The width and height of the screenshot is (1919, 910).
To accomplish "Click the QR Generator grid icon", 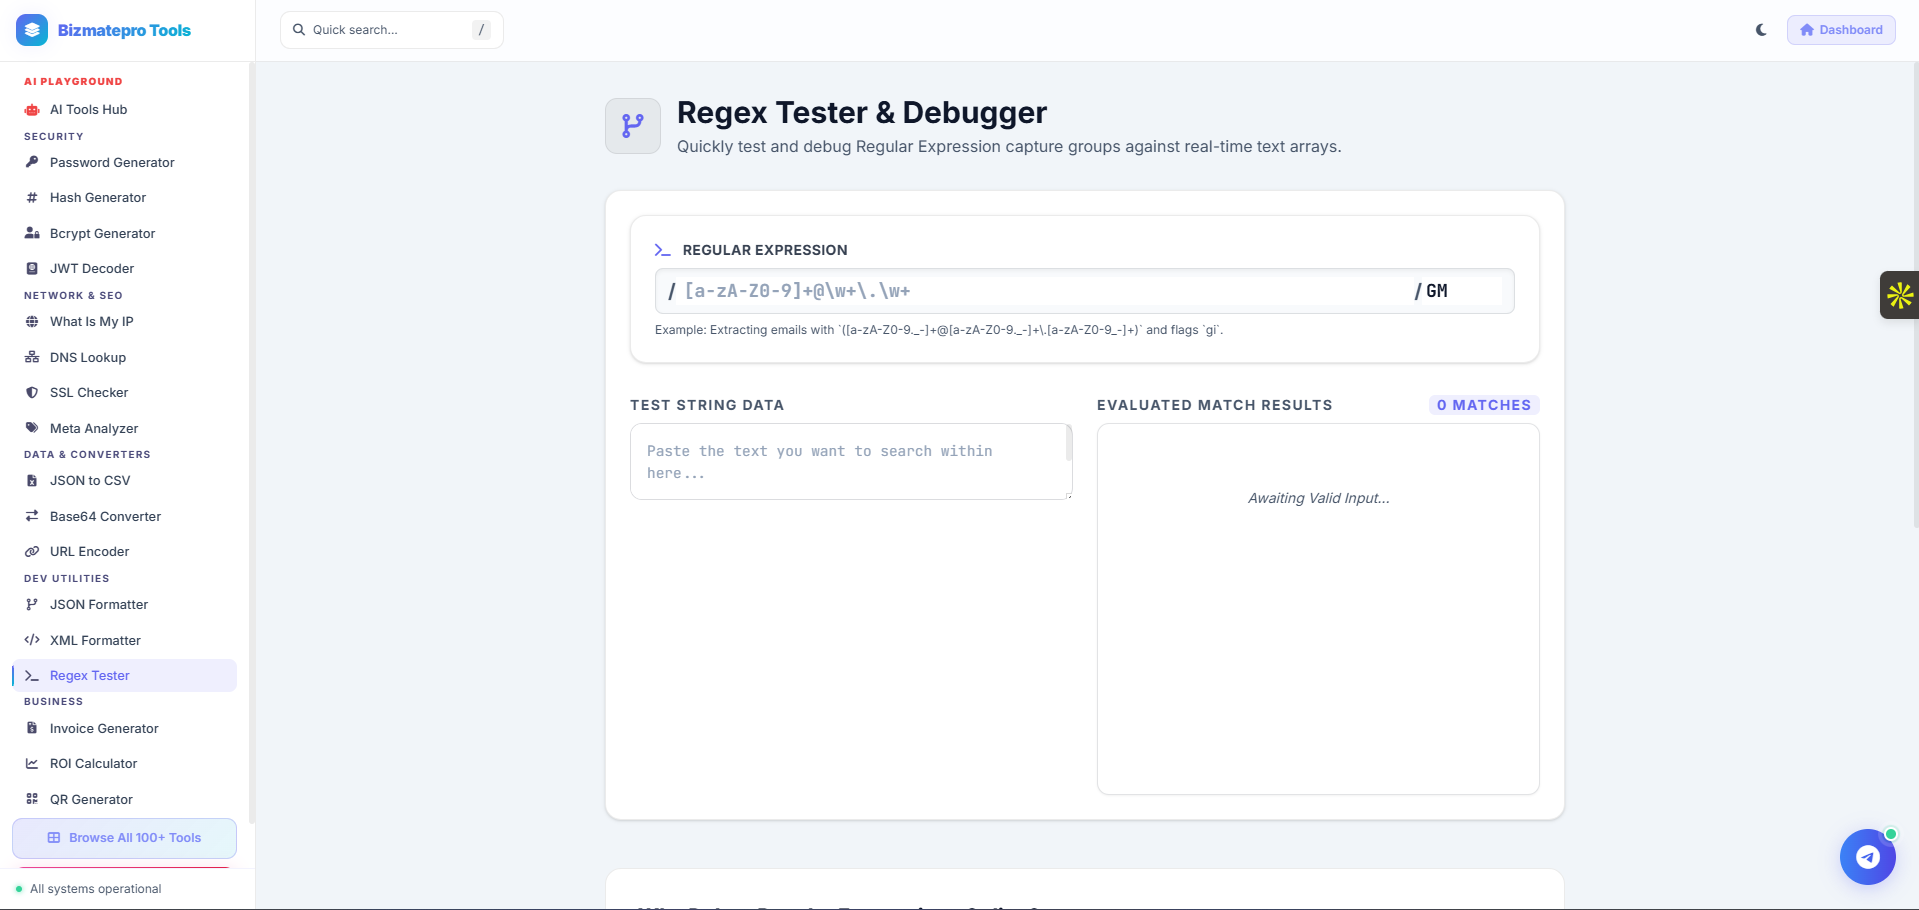I will tap(32, 799).
